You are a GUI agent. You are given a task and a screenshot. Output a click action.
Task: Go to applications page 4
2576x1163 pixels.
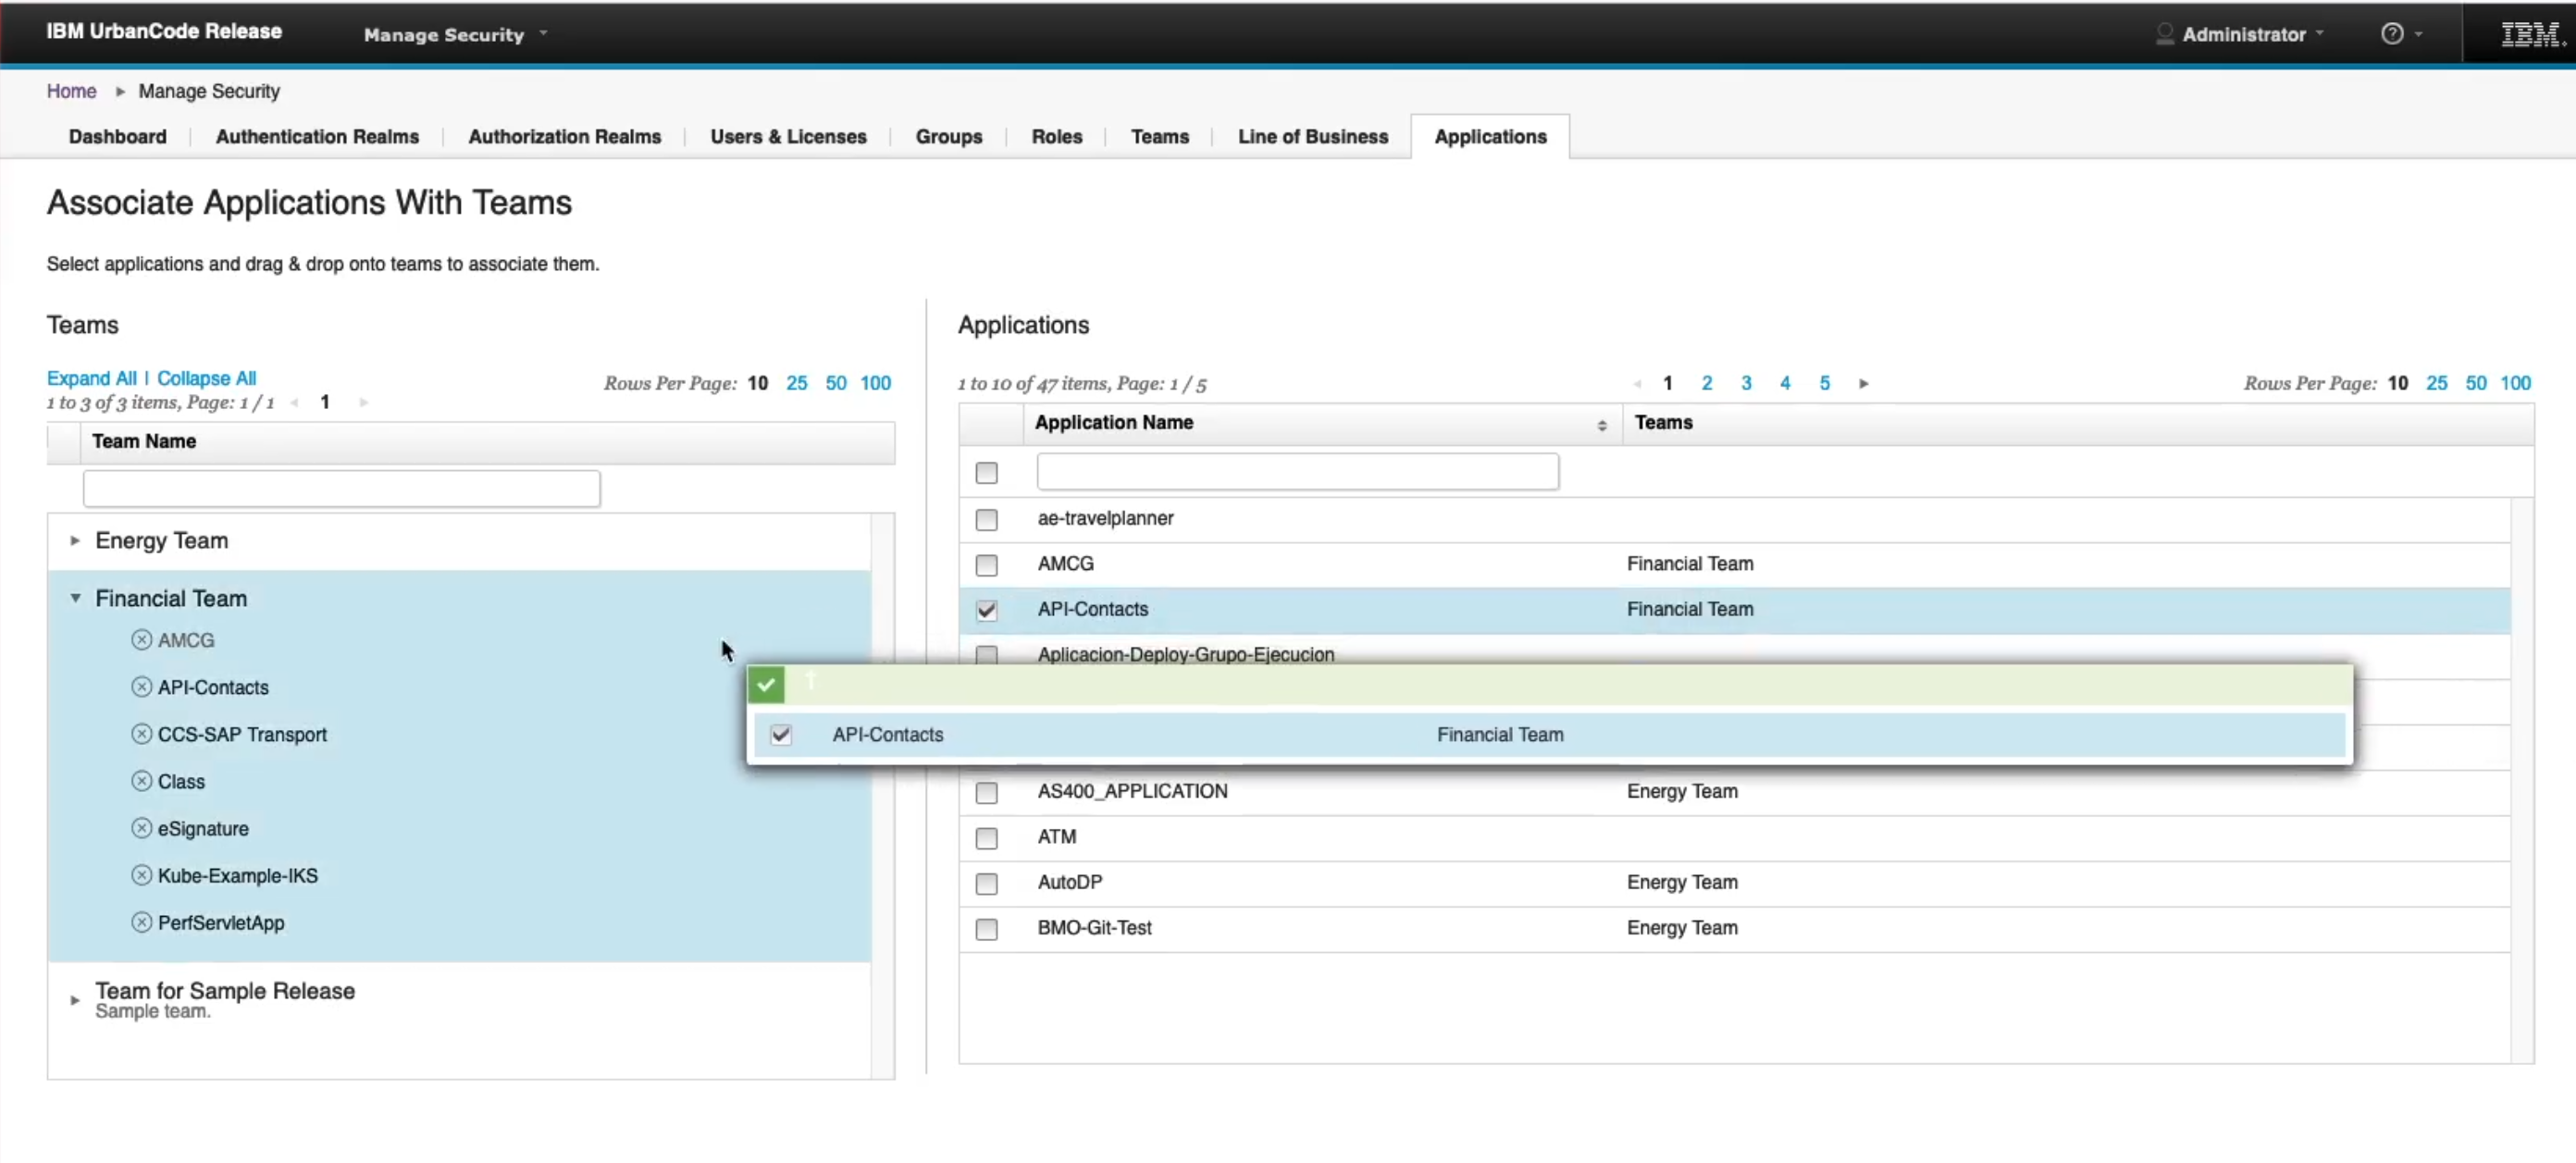(1785, 383)
